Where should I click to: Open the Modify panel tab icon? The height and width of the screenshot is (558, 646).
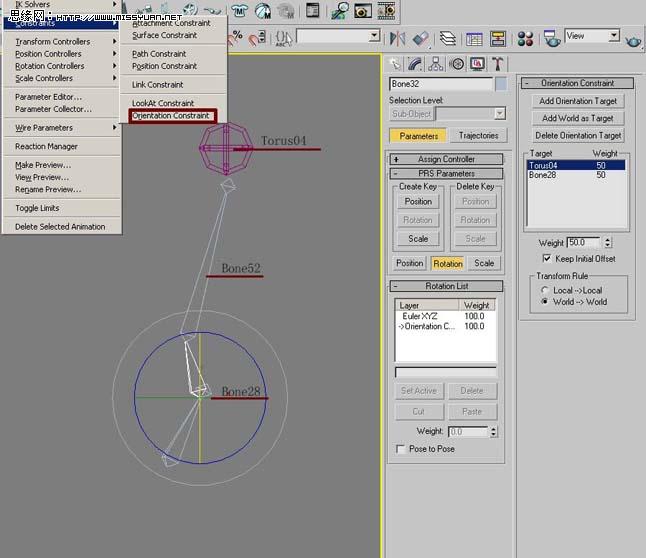coord(415,64)
